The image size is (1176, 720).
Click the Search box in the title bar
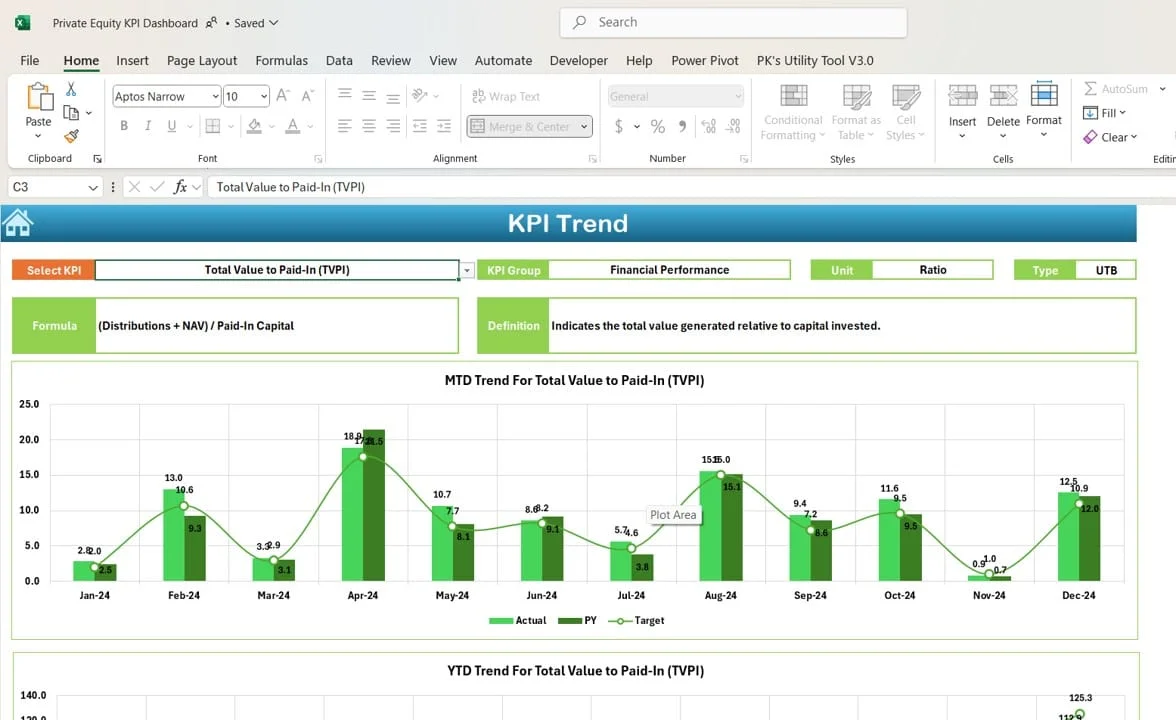click(733, 22)
